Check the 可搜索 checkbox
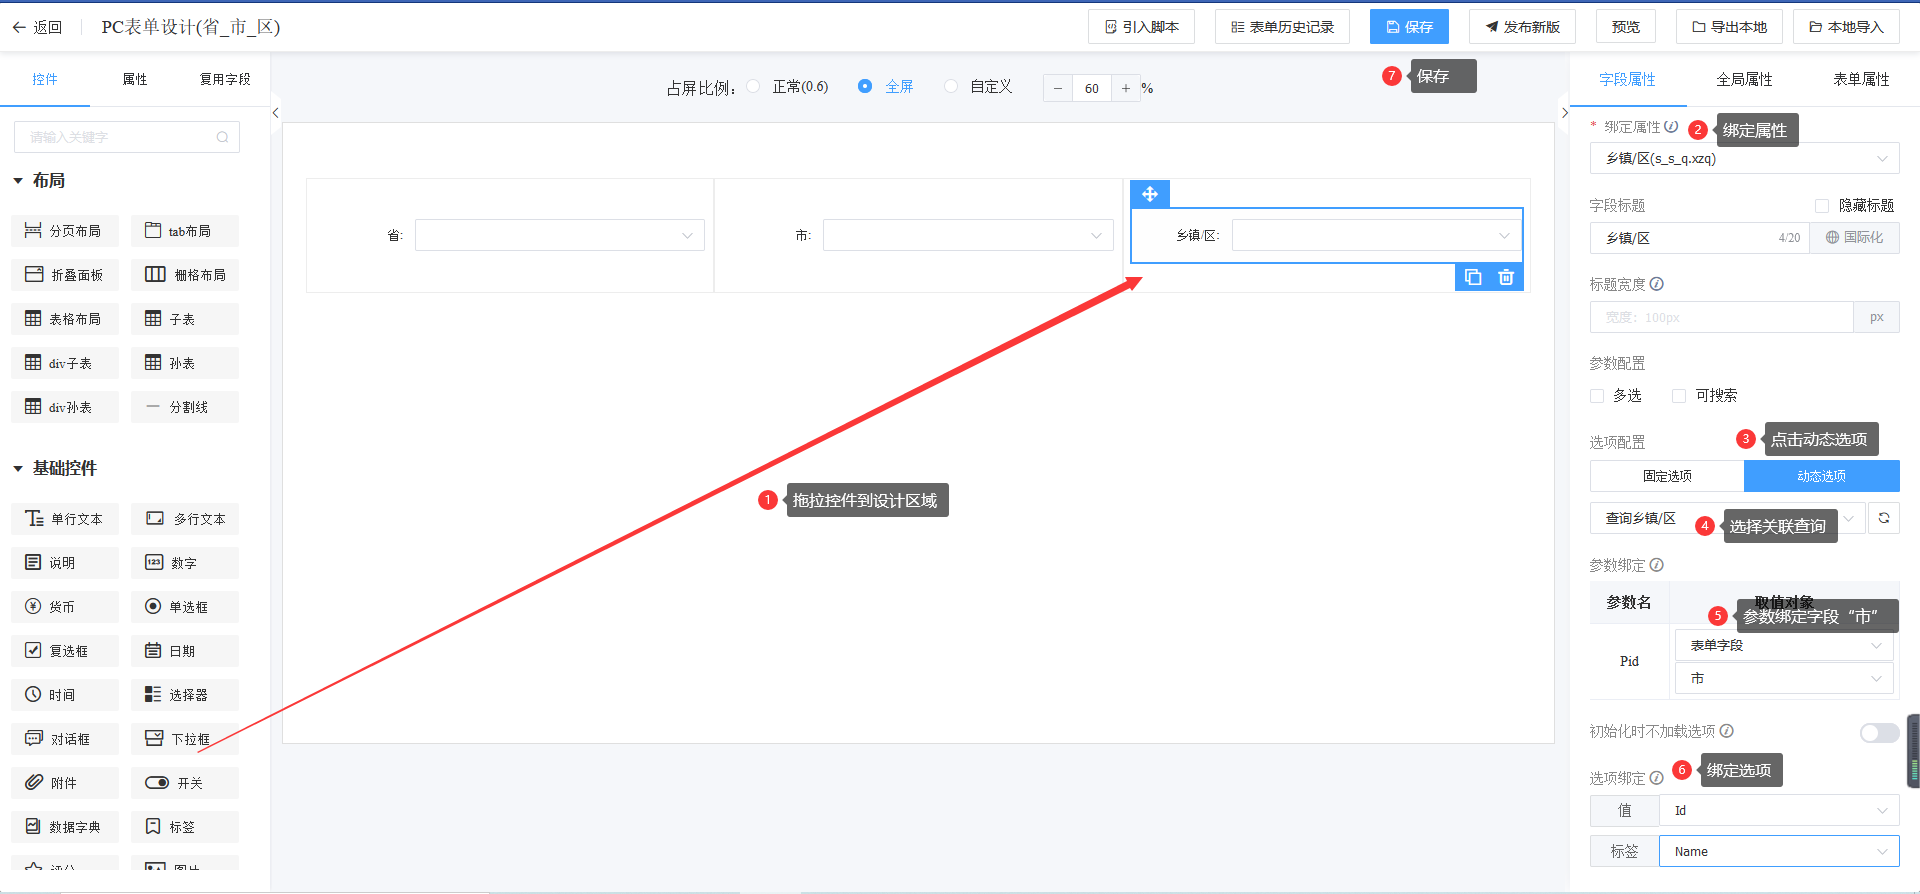This screenshot has width=1920, height=894. pos(1679,396)
